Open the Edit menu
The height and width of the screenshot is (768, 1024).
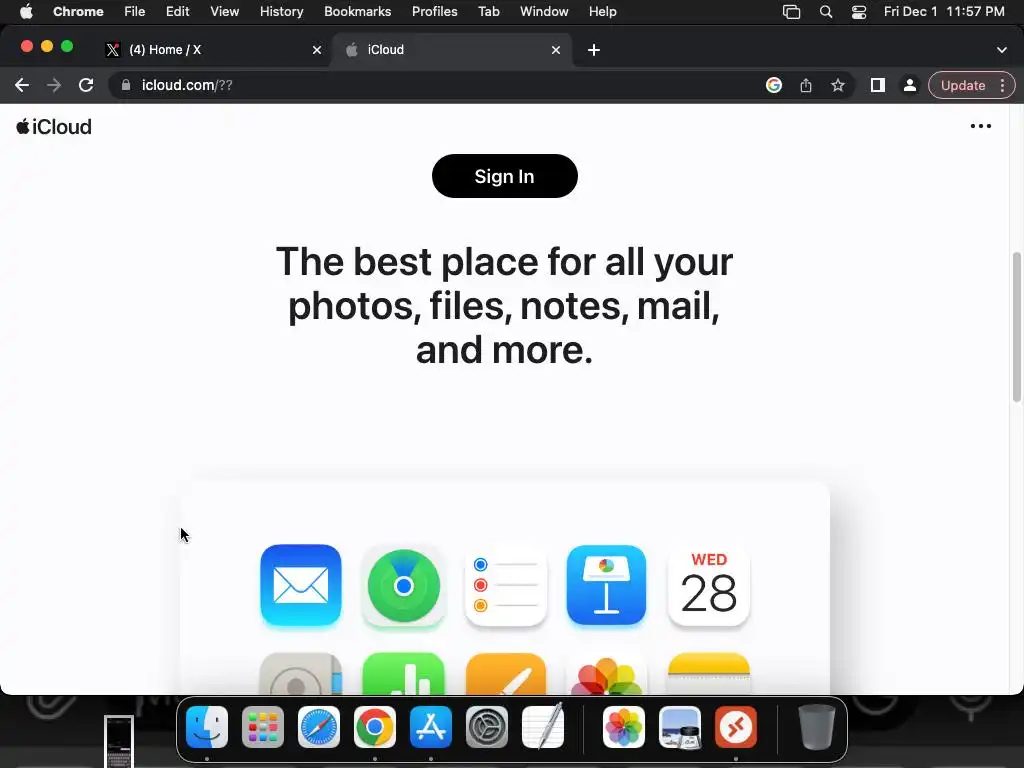177,12
